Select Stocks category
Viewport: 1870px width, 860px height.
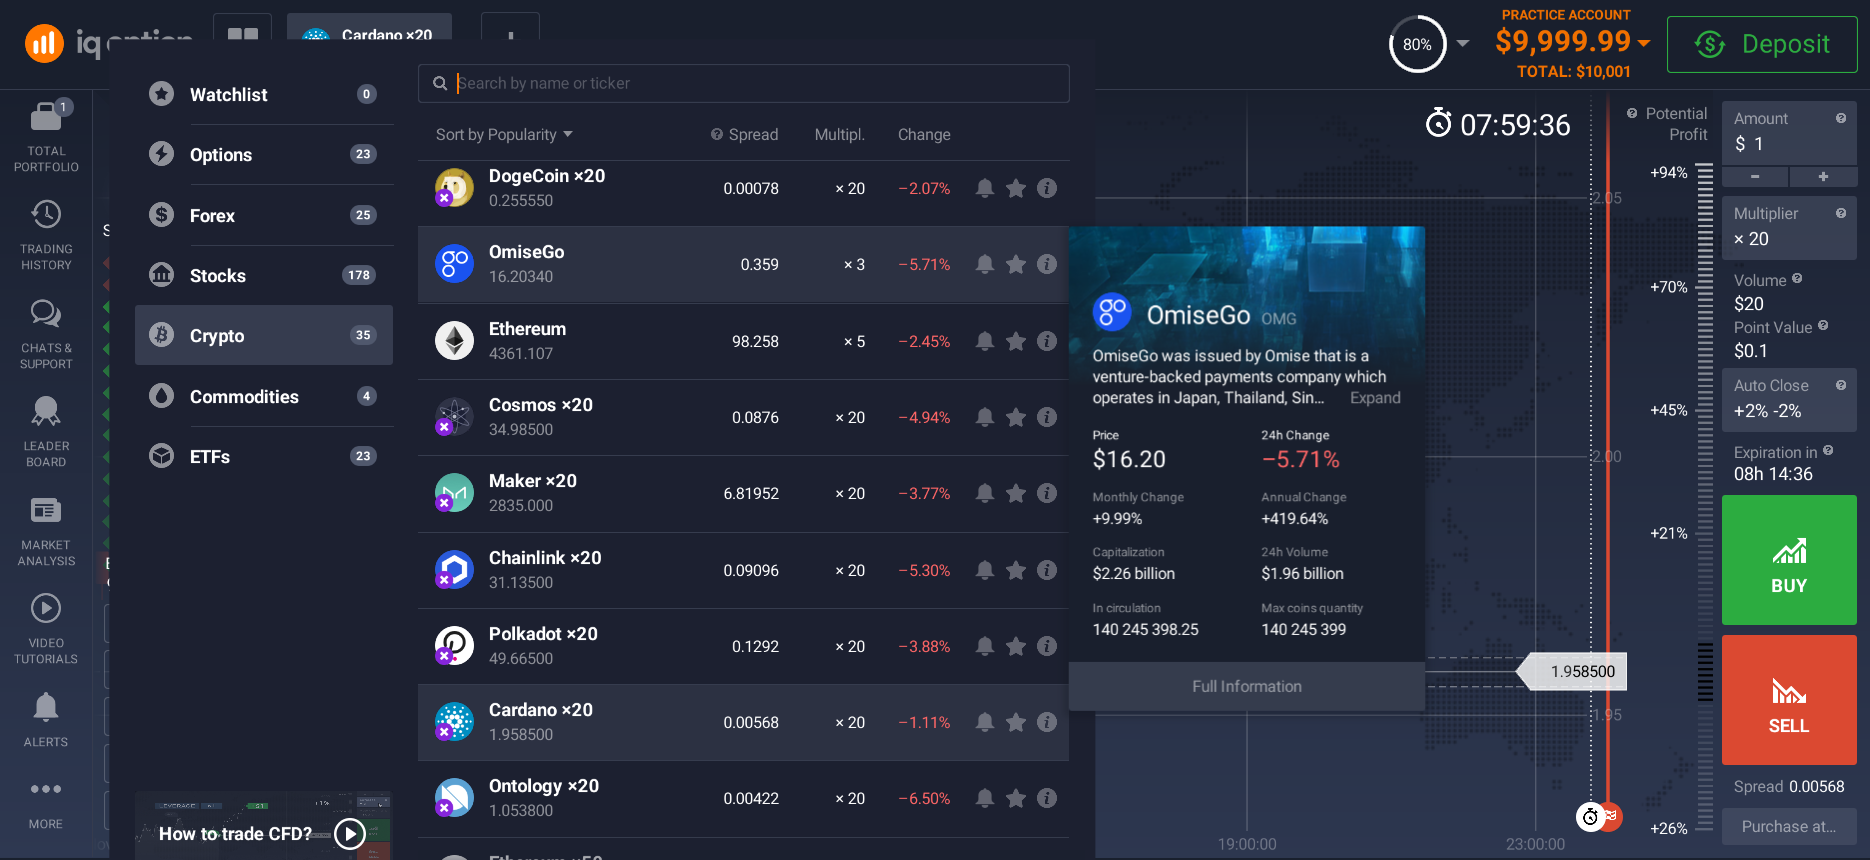[x=264, y=275]
